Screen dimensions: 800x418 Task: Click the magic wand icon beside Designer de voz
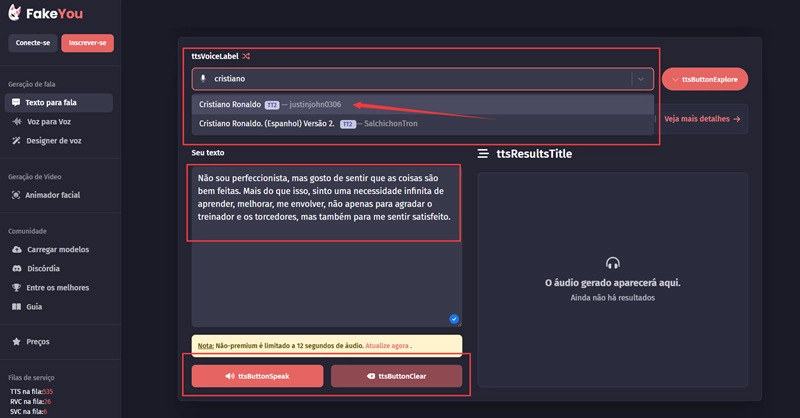(16, 140)
